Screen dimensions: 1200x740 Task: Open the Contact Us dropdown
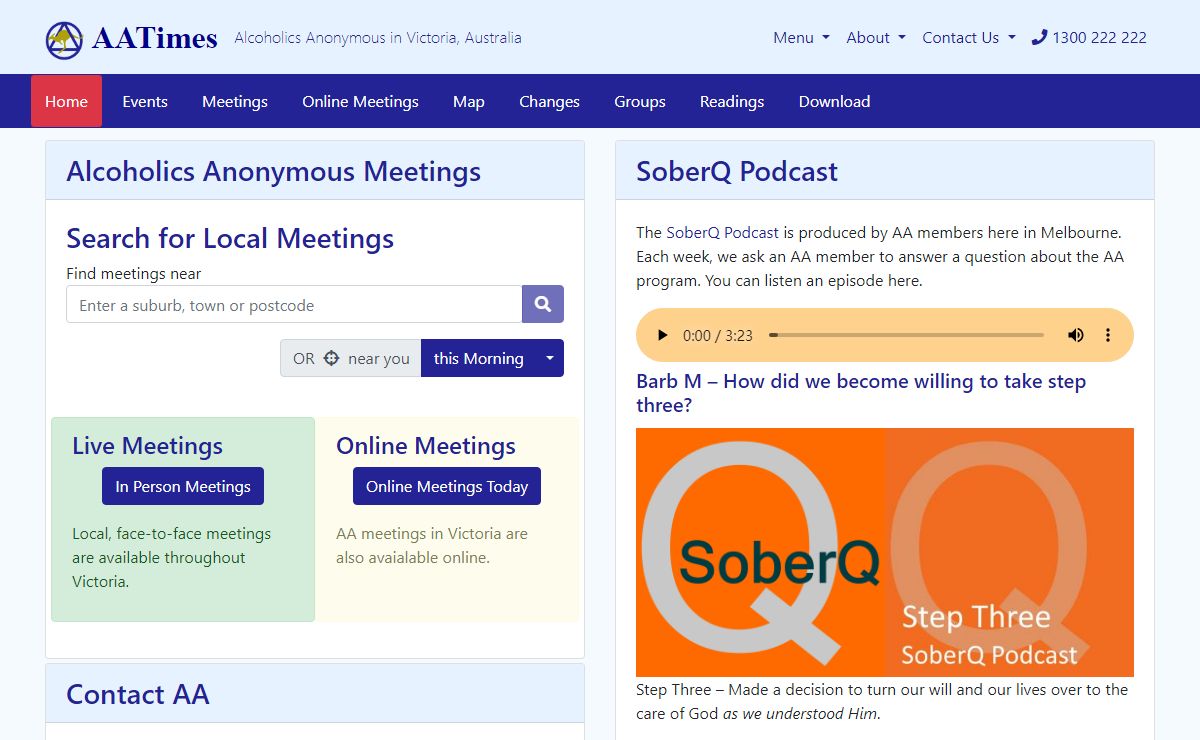(x=969, y=38)
